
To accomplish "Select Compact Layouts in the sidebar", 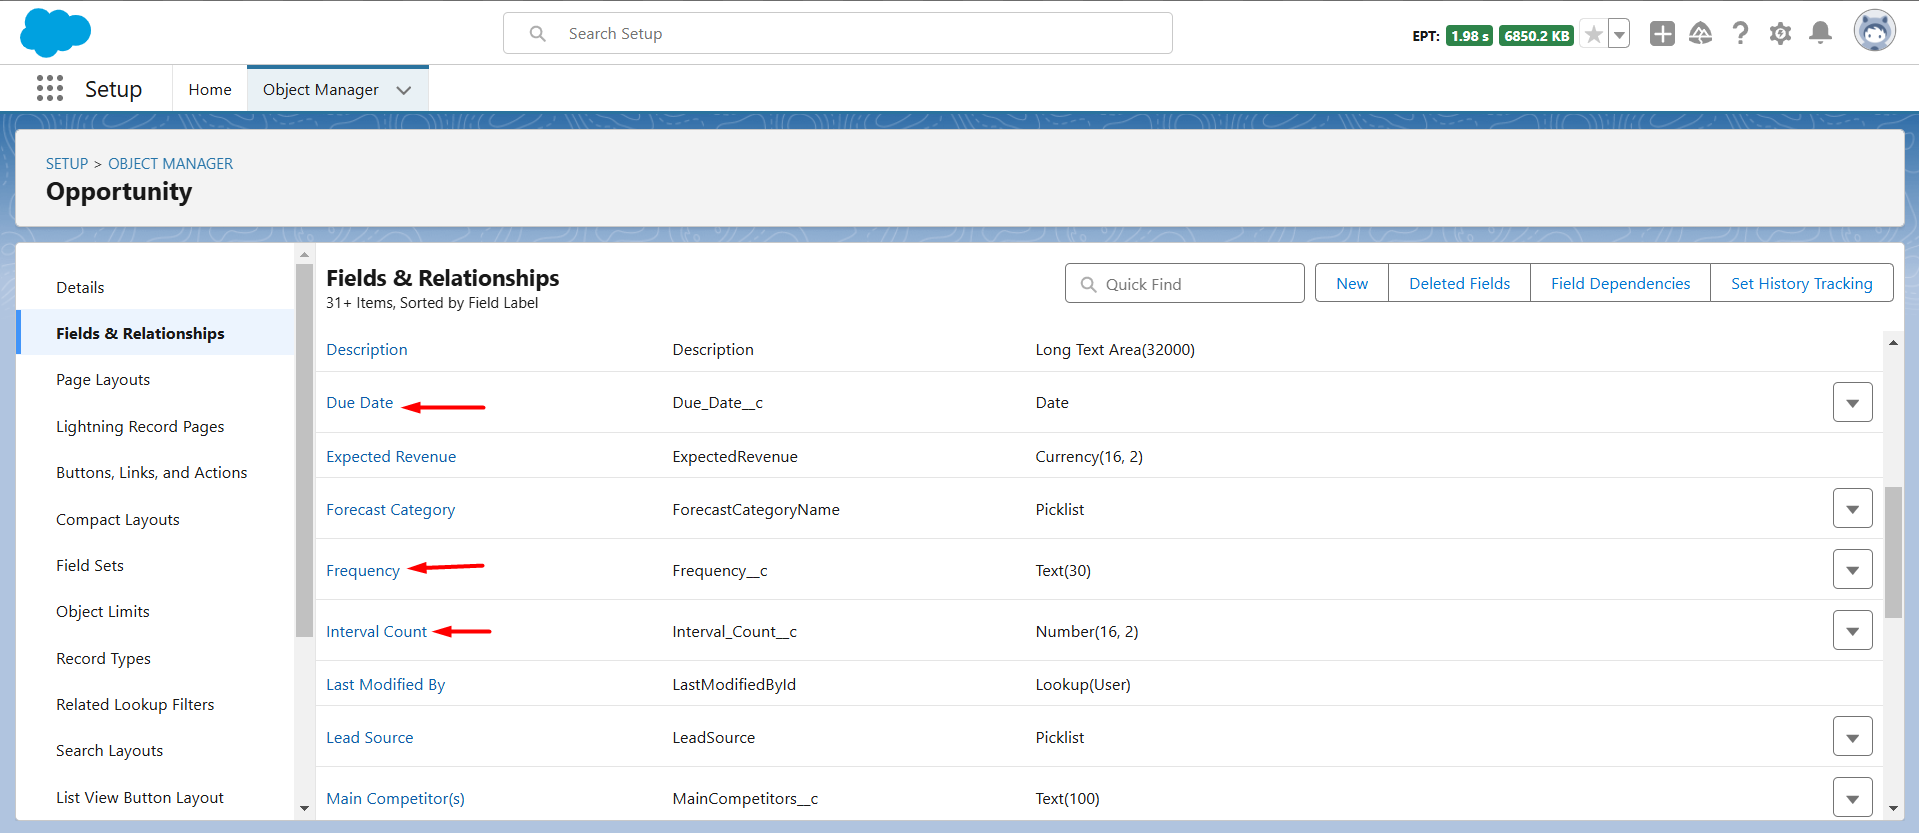I will click(x=118, y=519).
